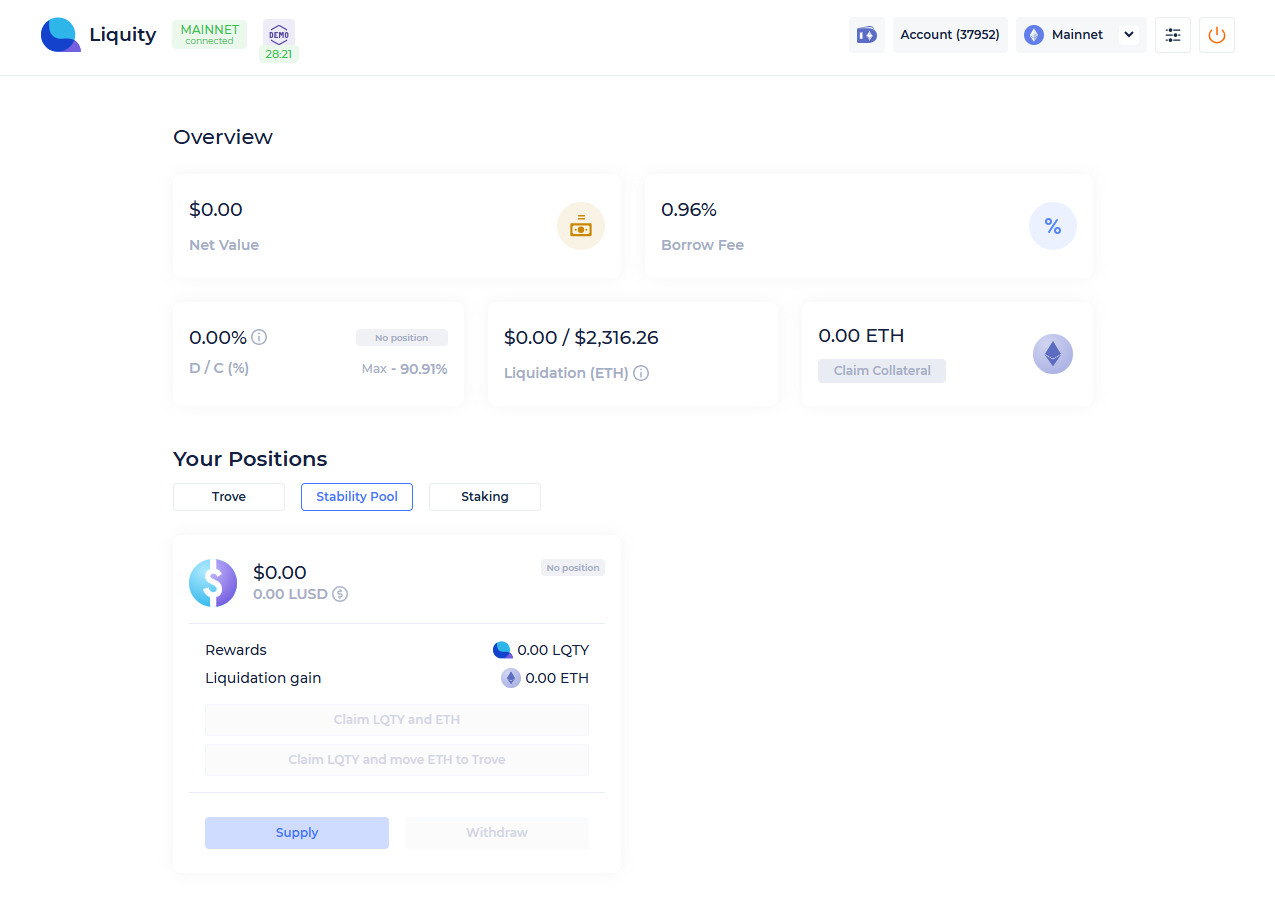Click the MAINNET connected status badge
The width and height of the screenshot is (1275, 909).
click(209, 35)
